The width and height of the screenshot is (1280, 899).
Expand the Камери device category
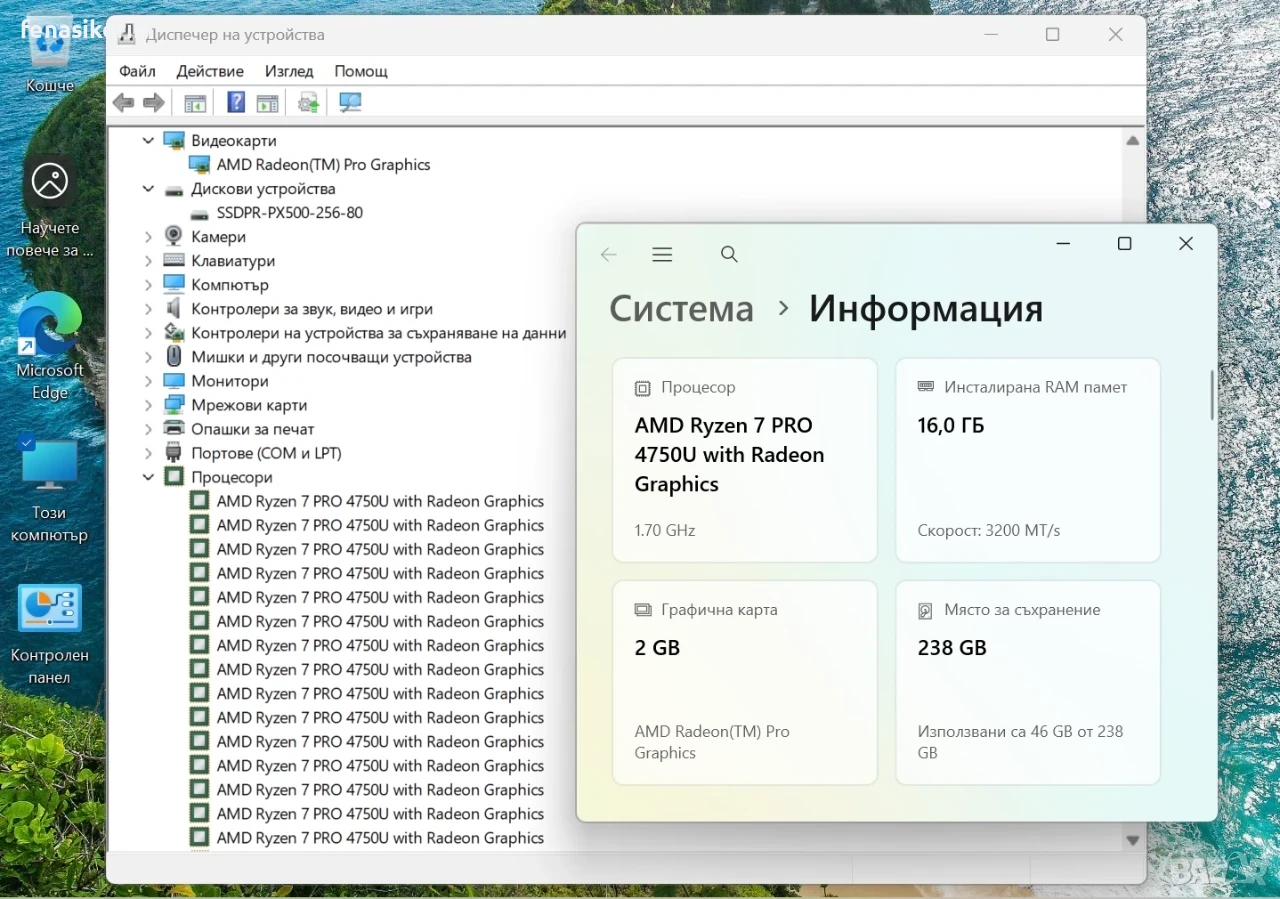148,237
